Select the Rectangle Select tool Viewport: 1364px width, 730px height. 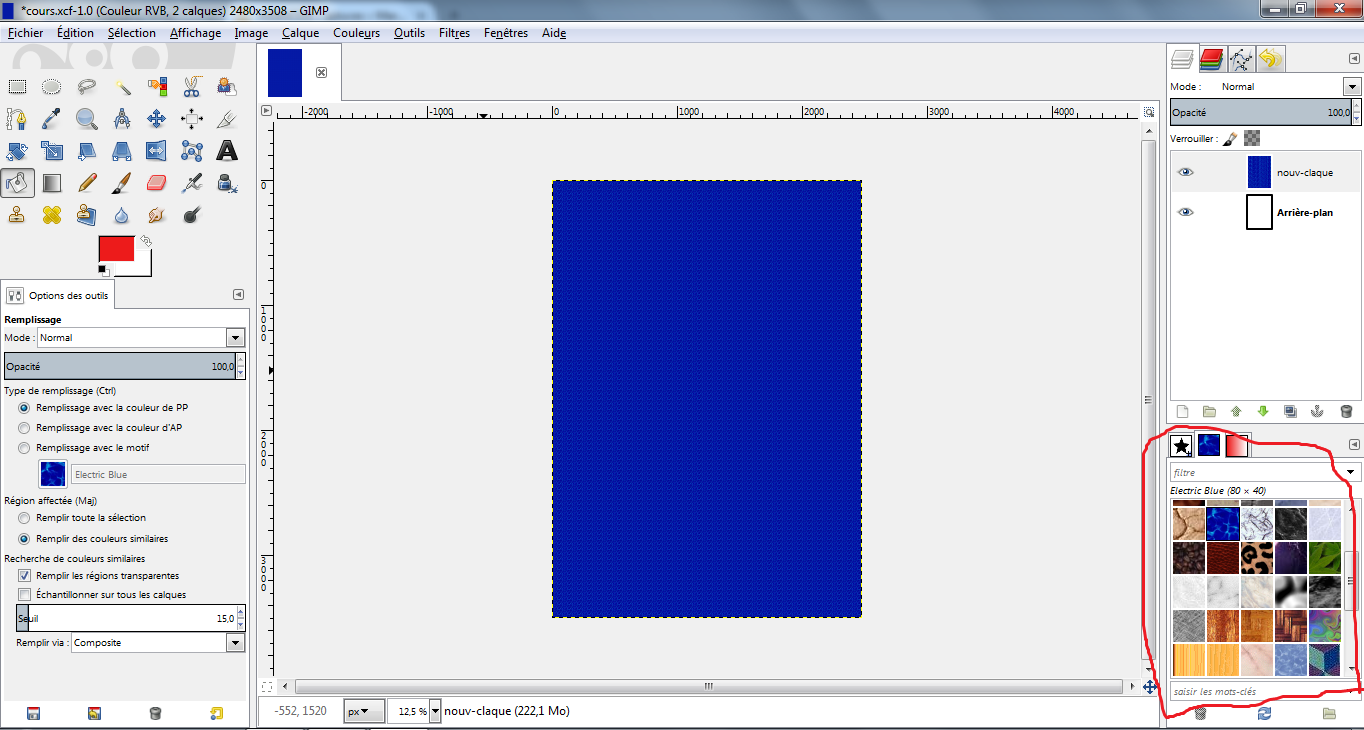[x=17, y=87]
